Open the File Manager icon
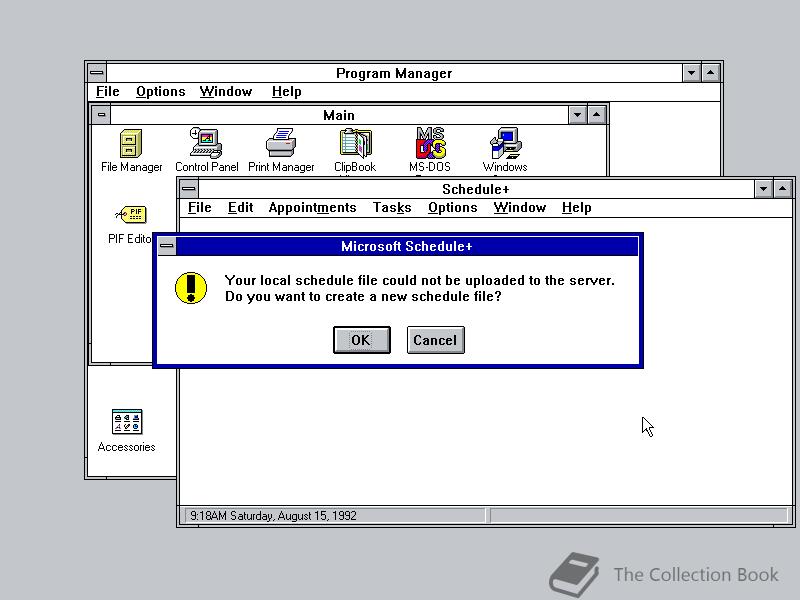This screenshot has height=600, width=800. [x=131, y=150]
